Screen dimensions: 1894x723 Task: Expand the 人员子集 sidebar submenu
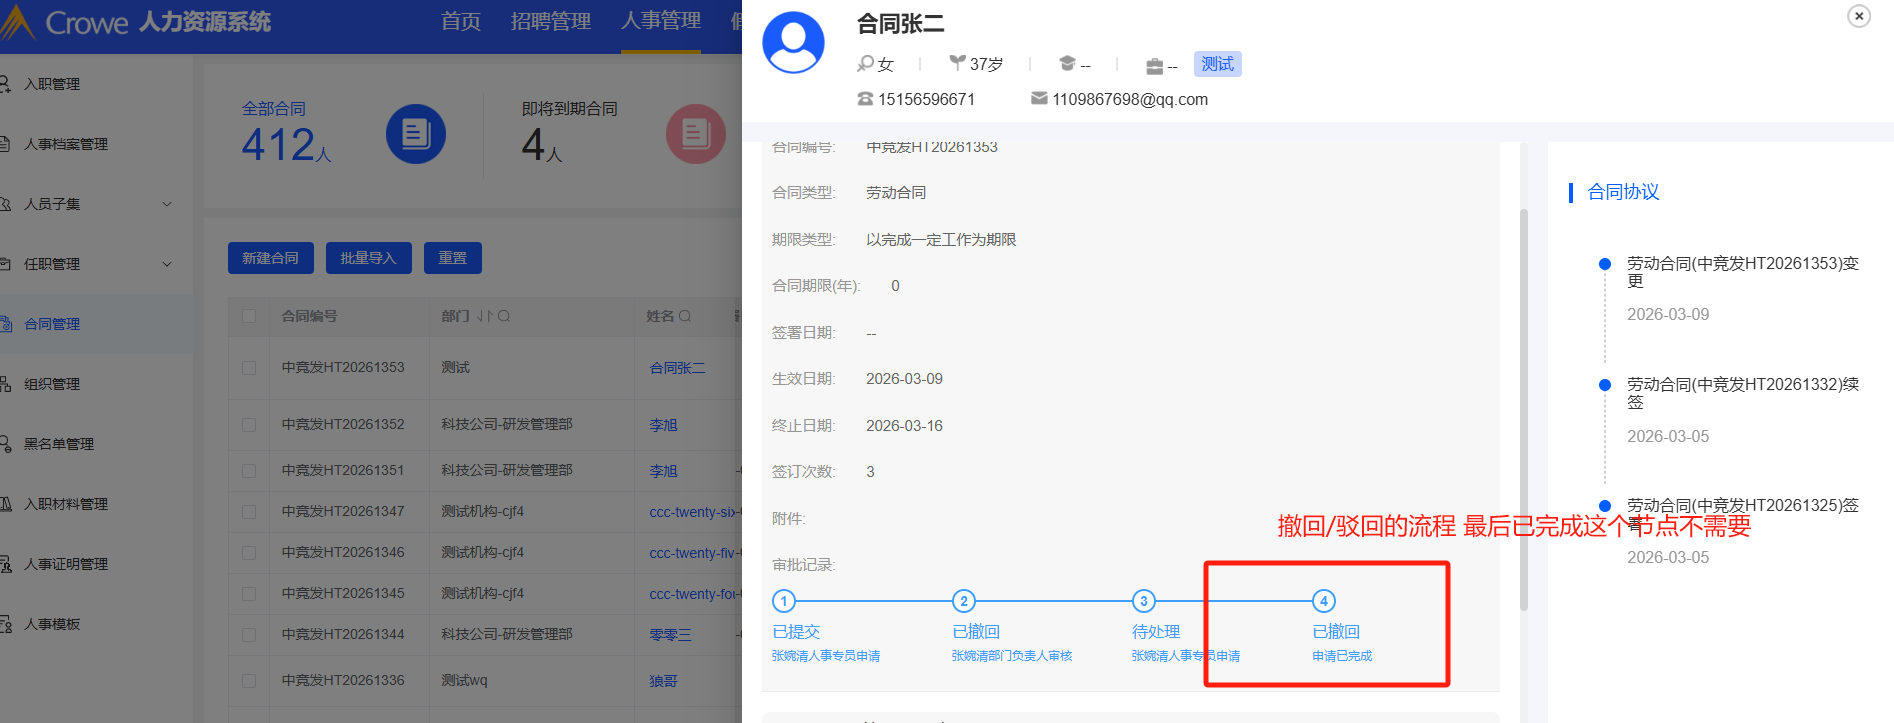click(x=167, y=204)
